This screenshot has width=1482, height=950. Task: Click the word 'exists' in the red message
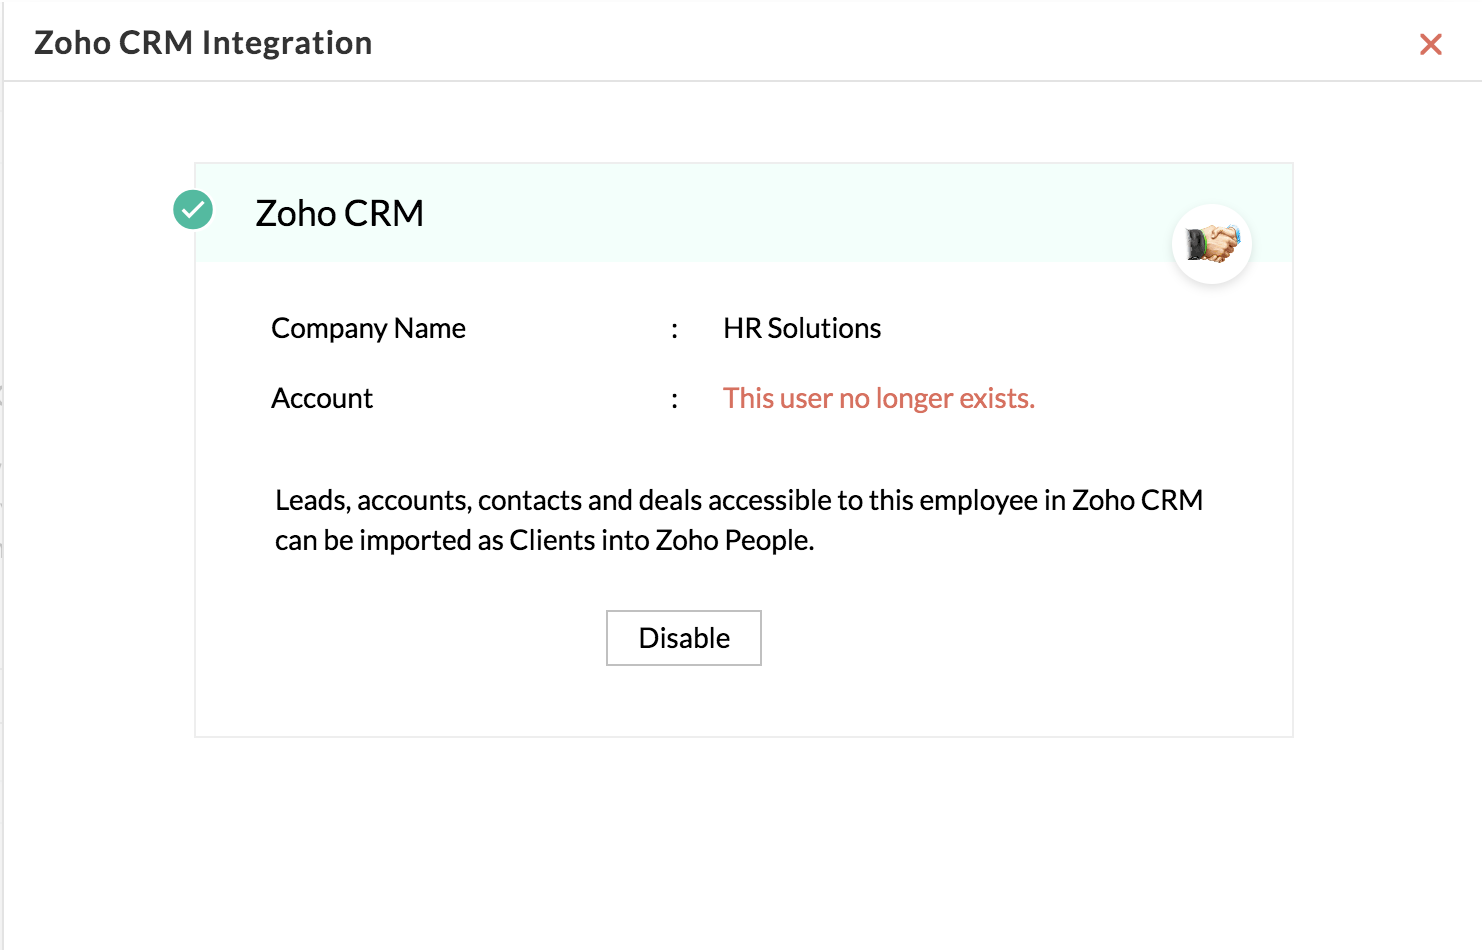pyautogui.click(x=994, y=398)
